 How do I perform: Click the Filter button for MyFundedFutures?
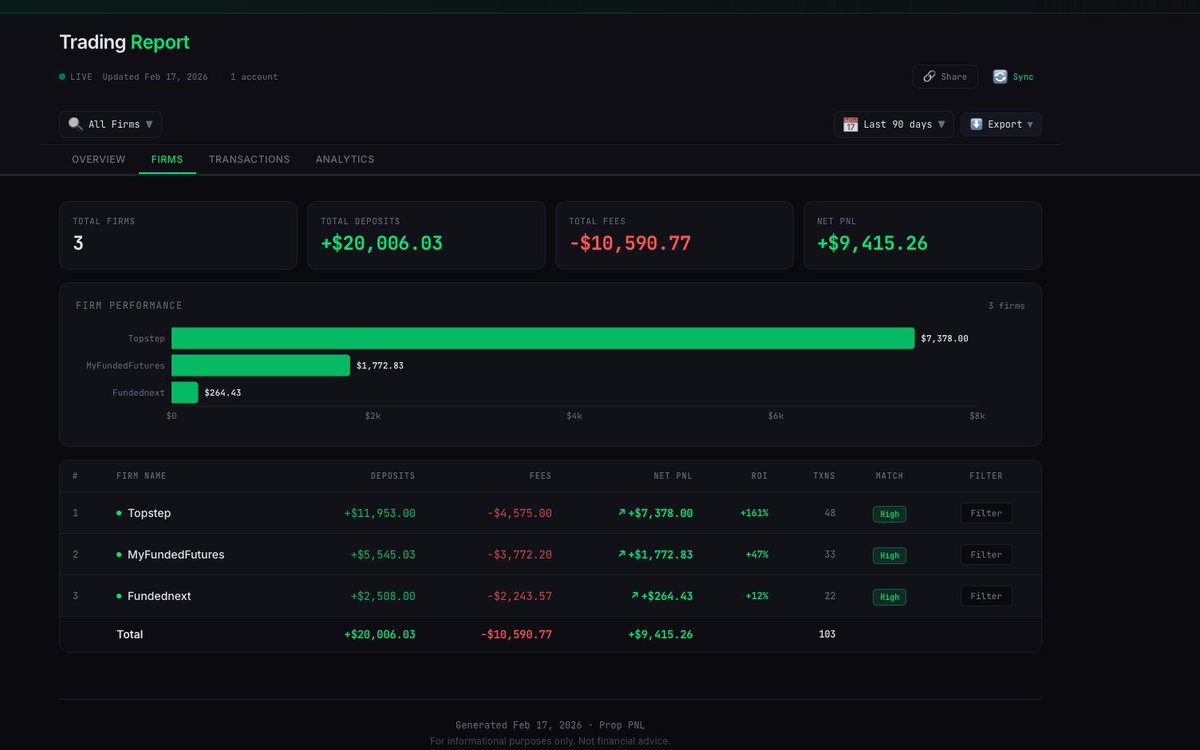986,554
